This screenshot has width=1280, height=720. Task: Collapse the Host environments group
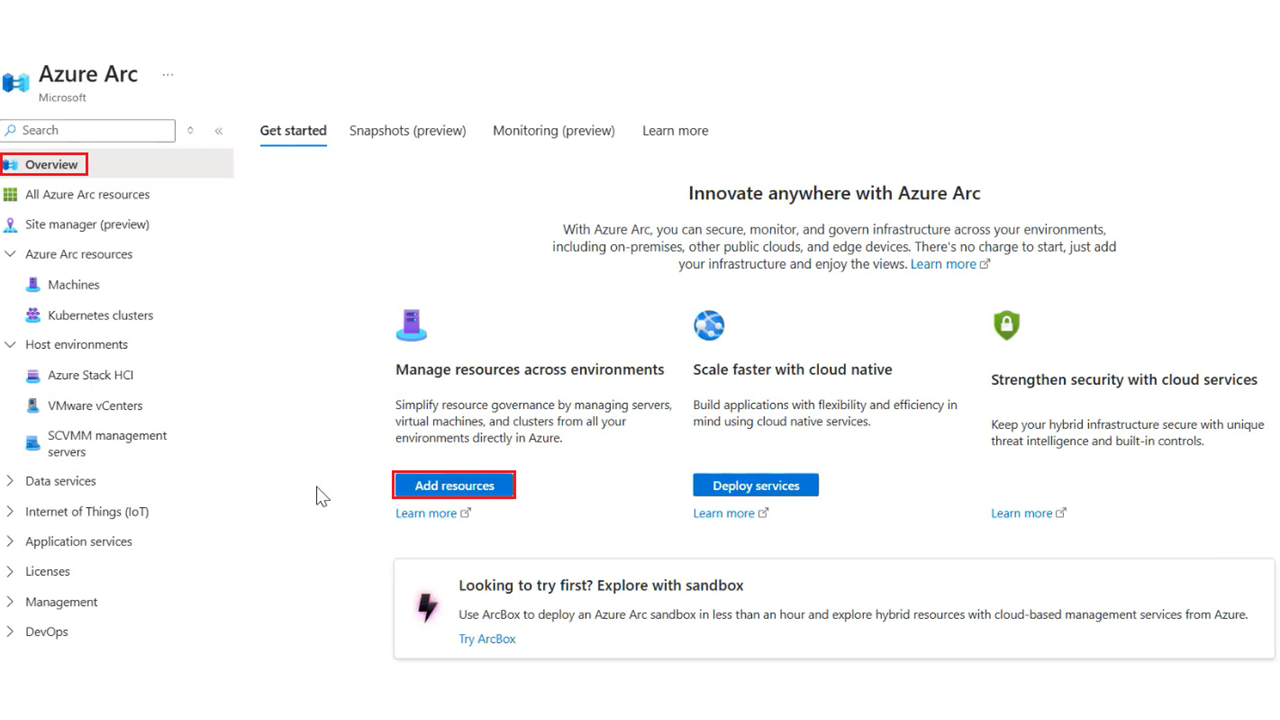click(10, 344)
